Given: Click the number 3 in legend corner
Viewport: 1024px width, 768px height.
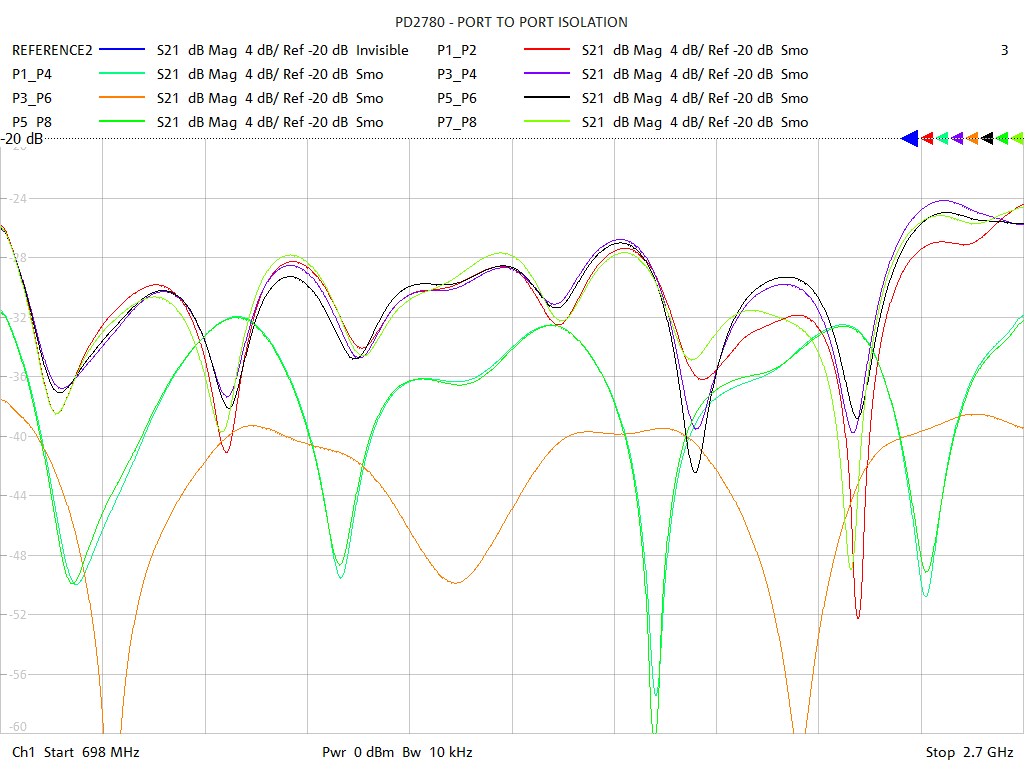Looking at the screenshot, I should click(x=1004, y=50).
